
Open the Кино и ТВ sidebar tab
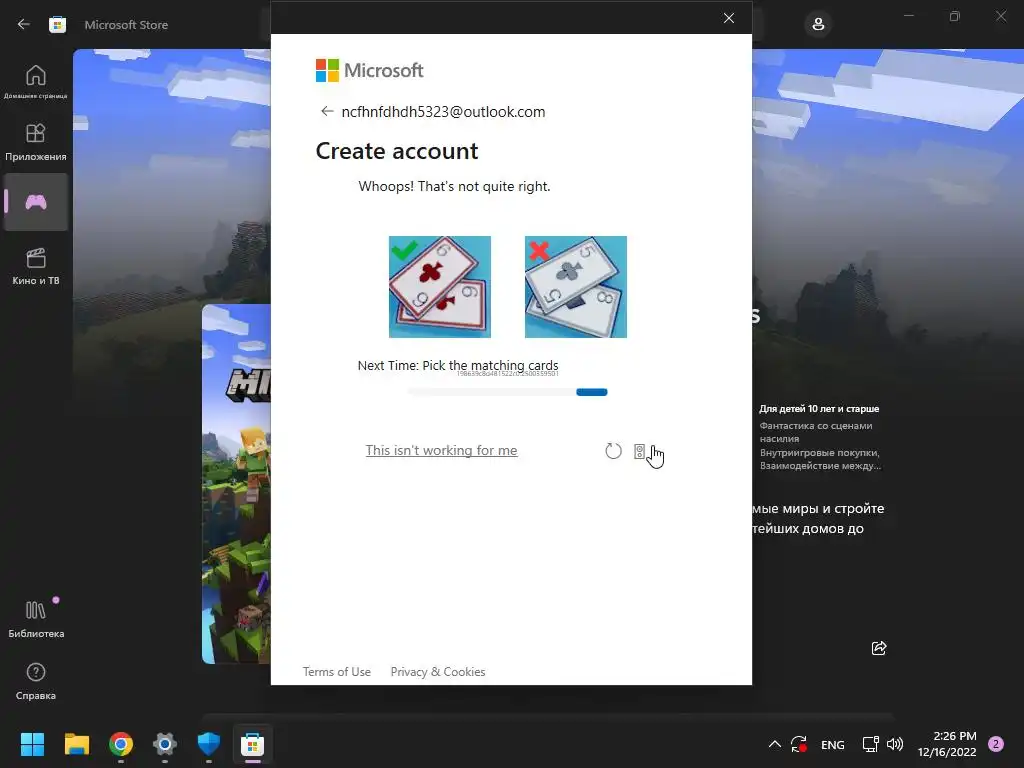(x=35, y=266)
